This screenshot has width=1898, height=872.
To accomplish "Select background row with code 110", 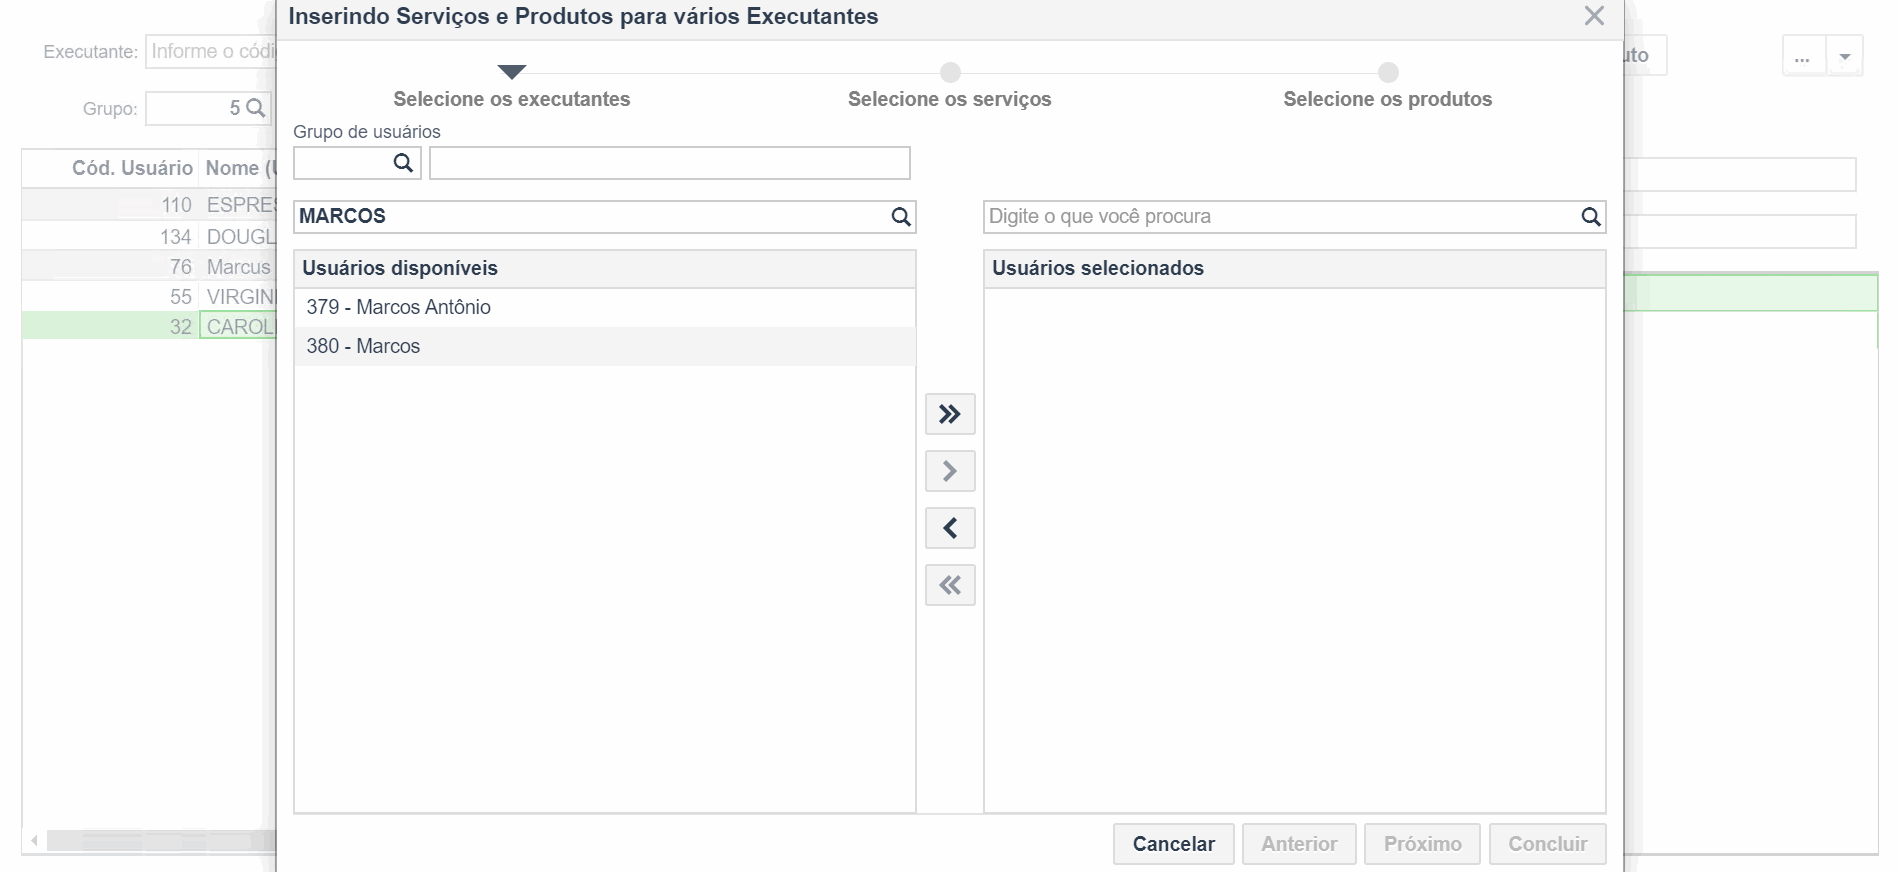I will pos(149,205).
